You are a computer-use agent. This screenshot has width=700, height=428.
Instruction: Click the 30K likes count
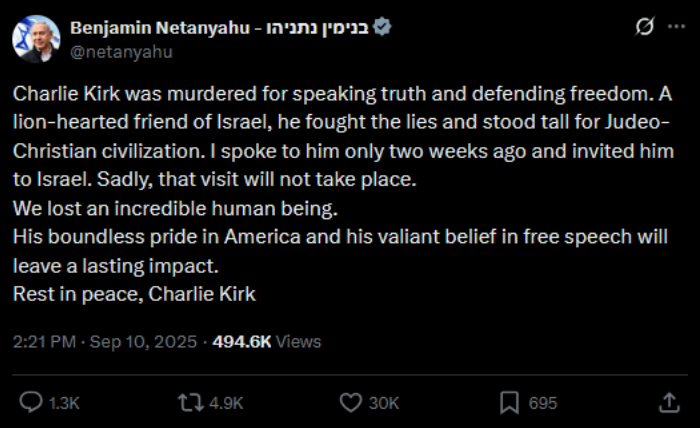[x=384, y=403]
